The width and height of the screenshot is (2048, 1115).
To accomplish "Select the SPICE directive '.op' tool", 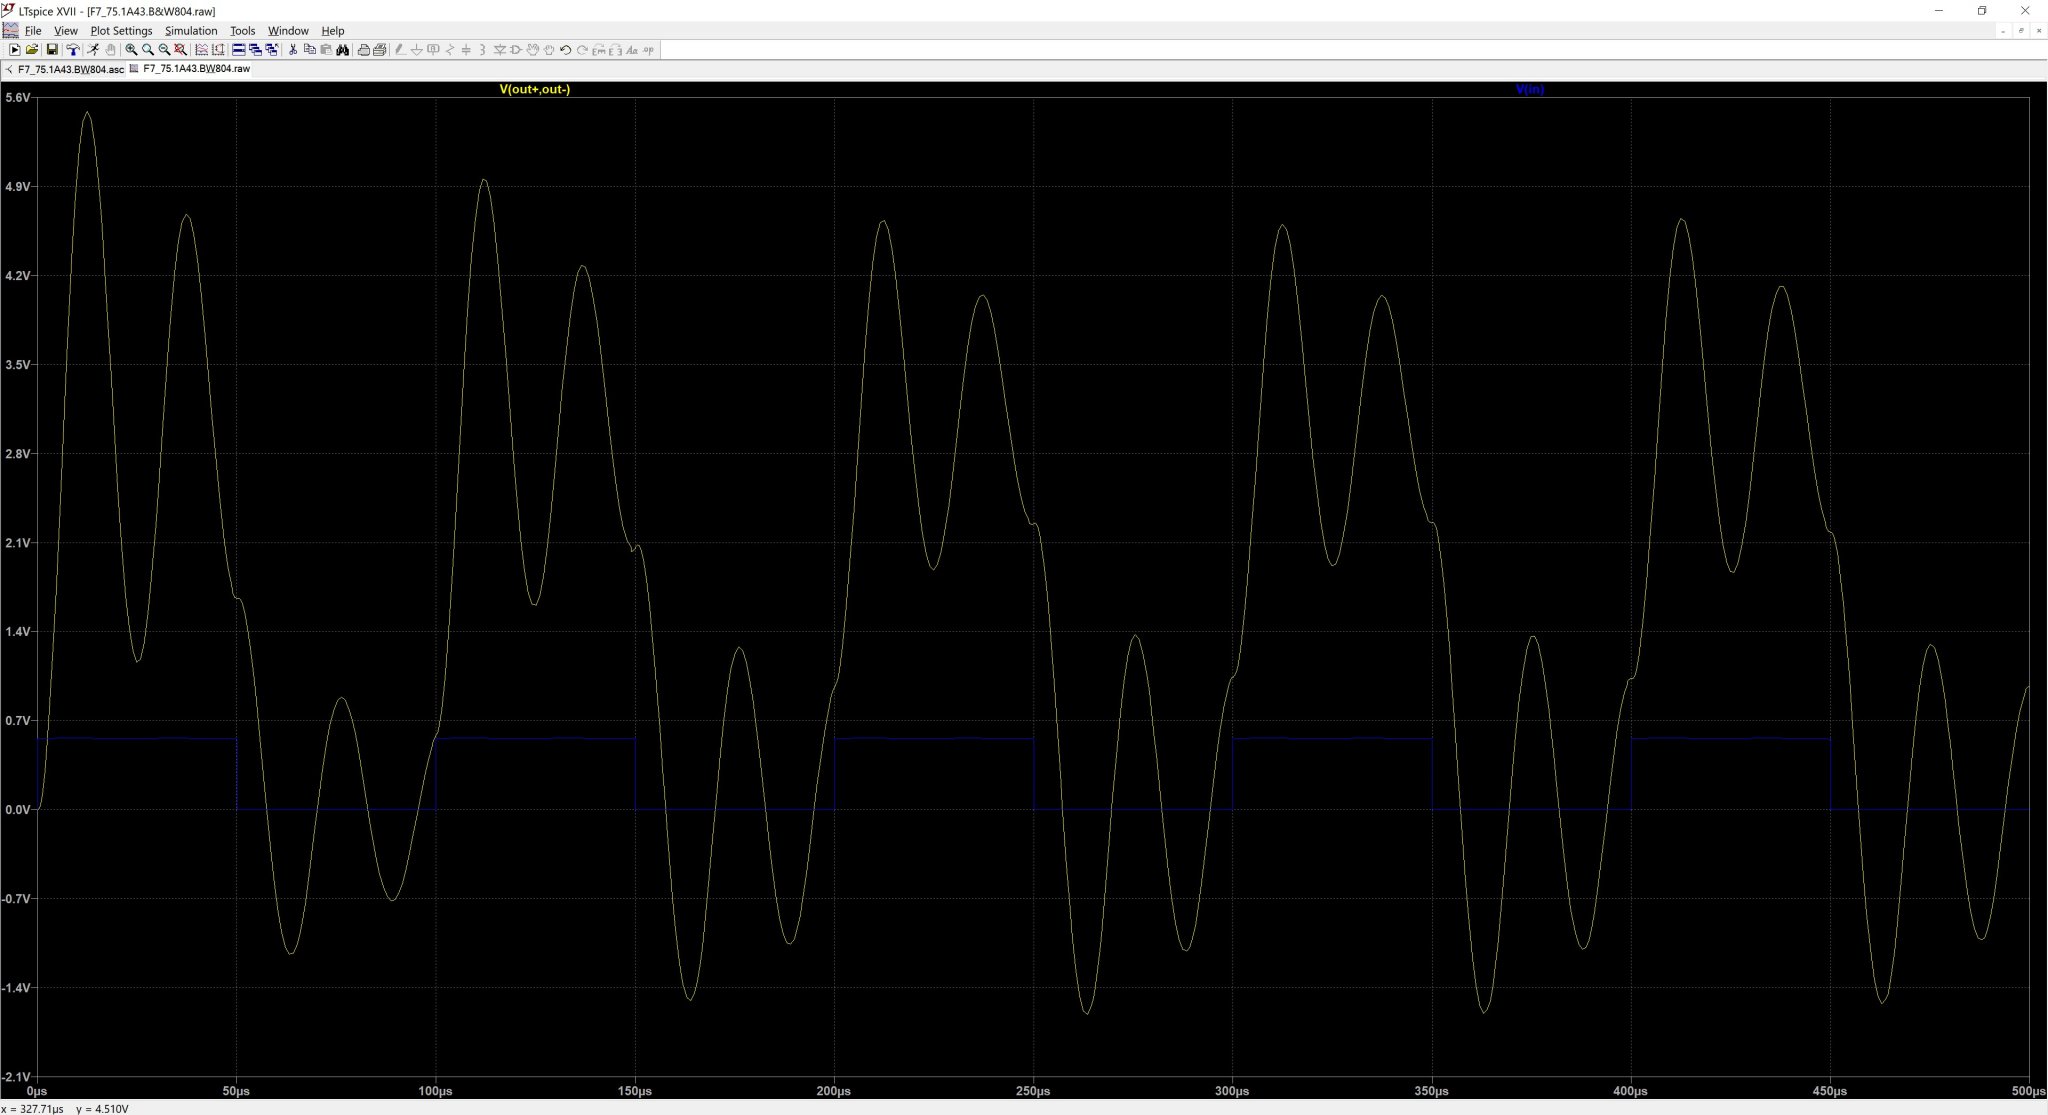I will [x=648, y=50].
